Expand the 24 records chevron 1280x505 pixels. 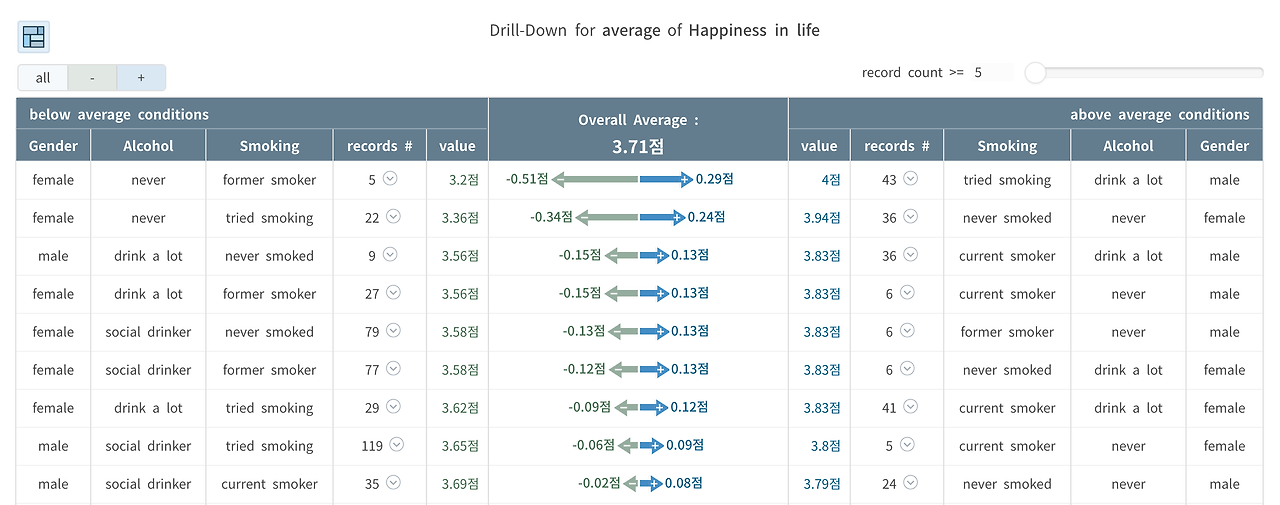(911, 483)
